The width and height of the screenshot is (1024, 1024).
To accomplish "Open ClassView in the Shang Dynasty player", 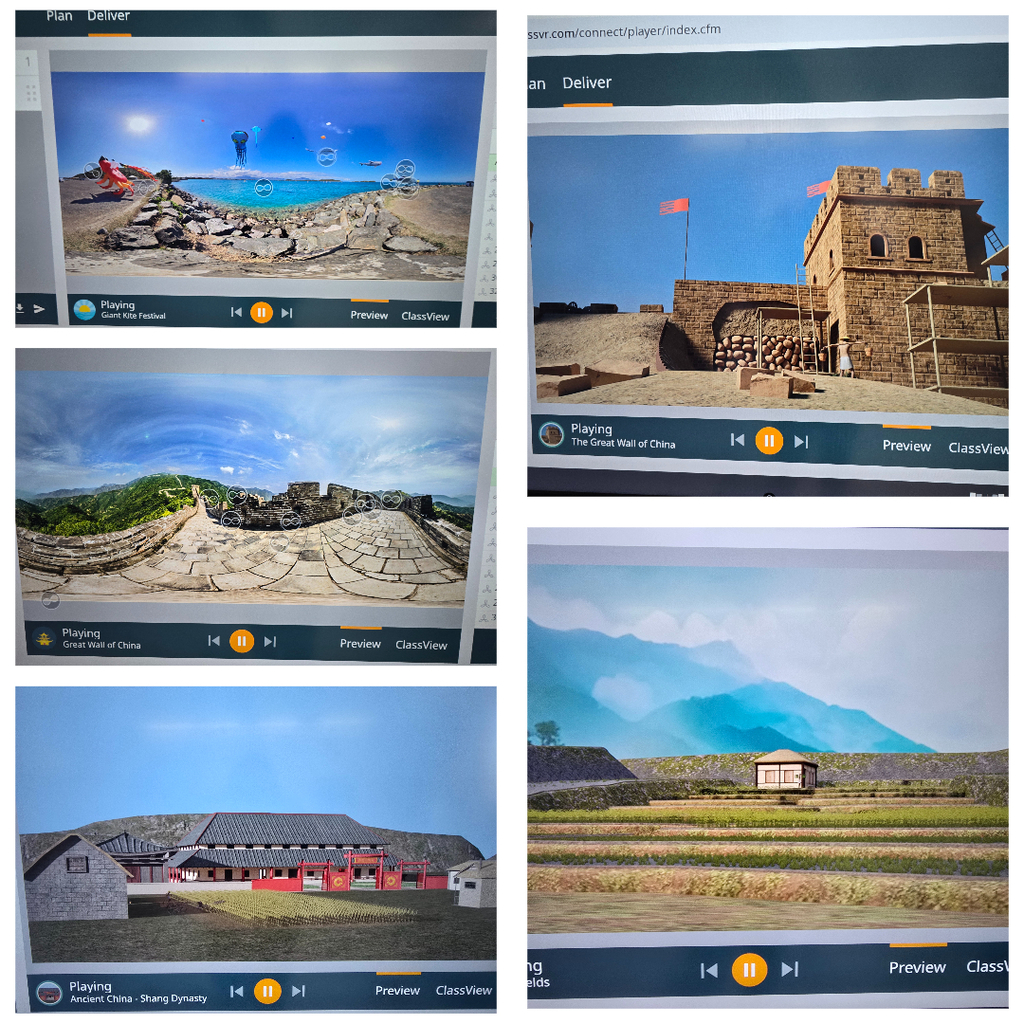I will click(x=463, y=990).
